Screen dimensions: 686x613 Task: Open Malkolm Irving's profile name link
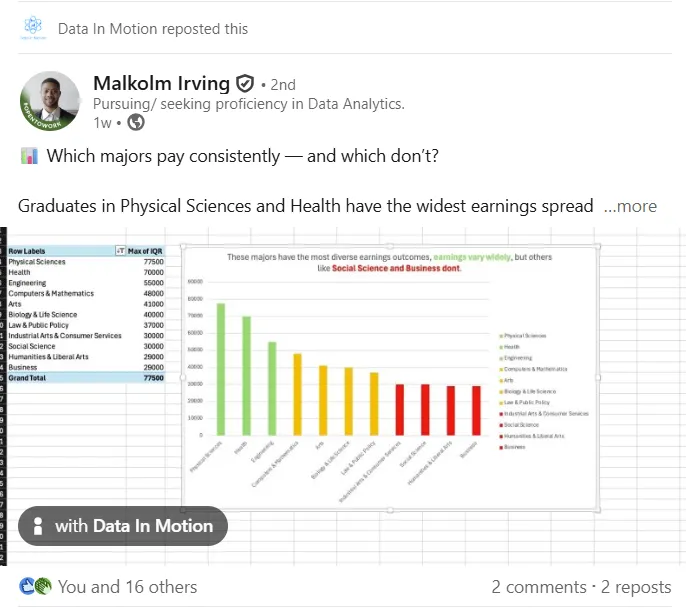point(161,84)
